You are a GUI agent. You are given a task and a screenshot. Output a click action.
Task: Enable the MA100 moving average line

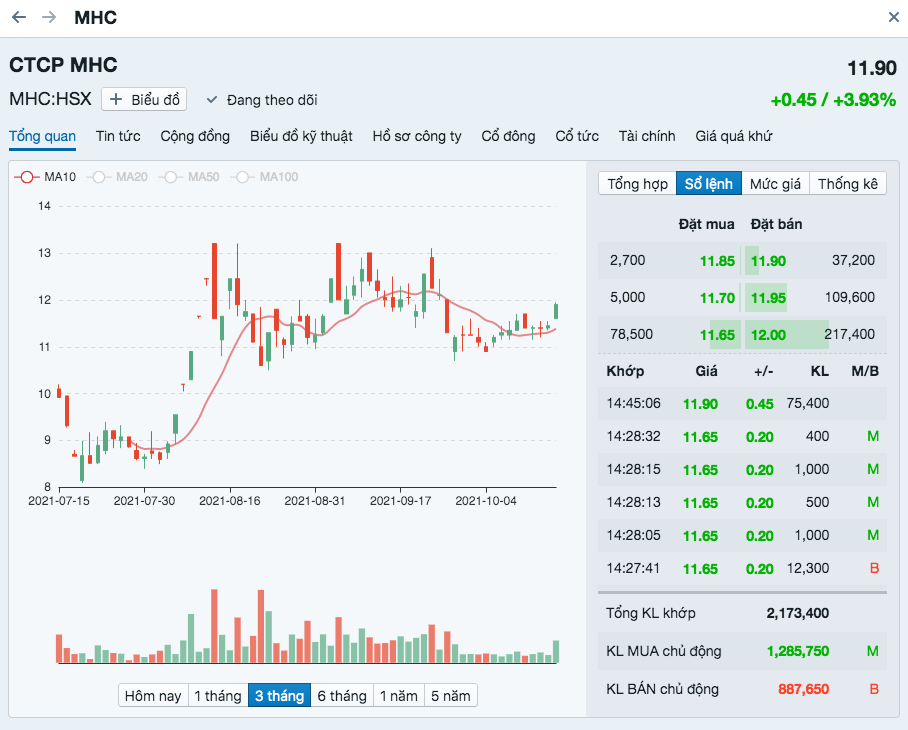(x=265, y=177)
